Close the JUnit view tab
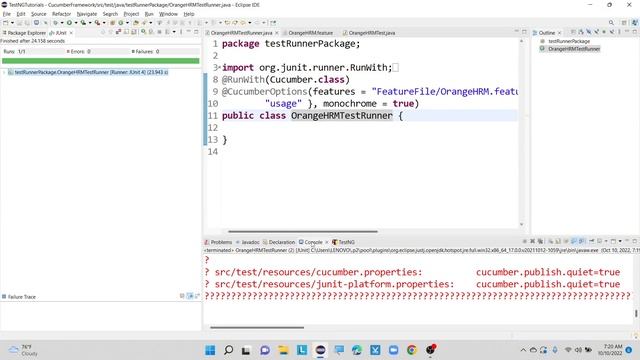This screenshot has width=640, height=360. coord(71,33)
